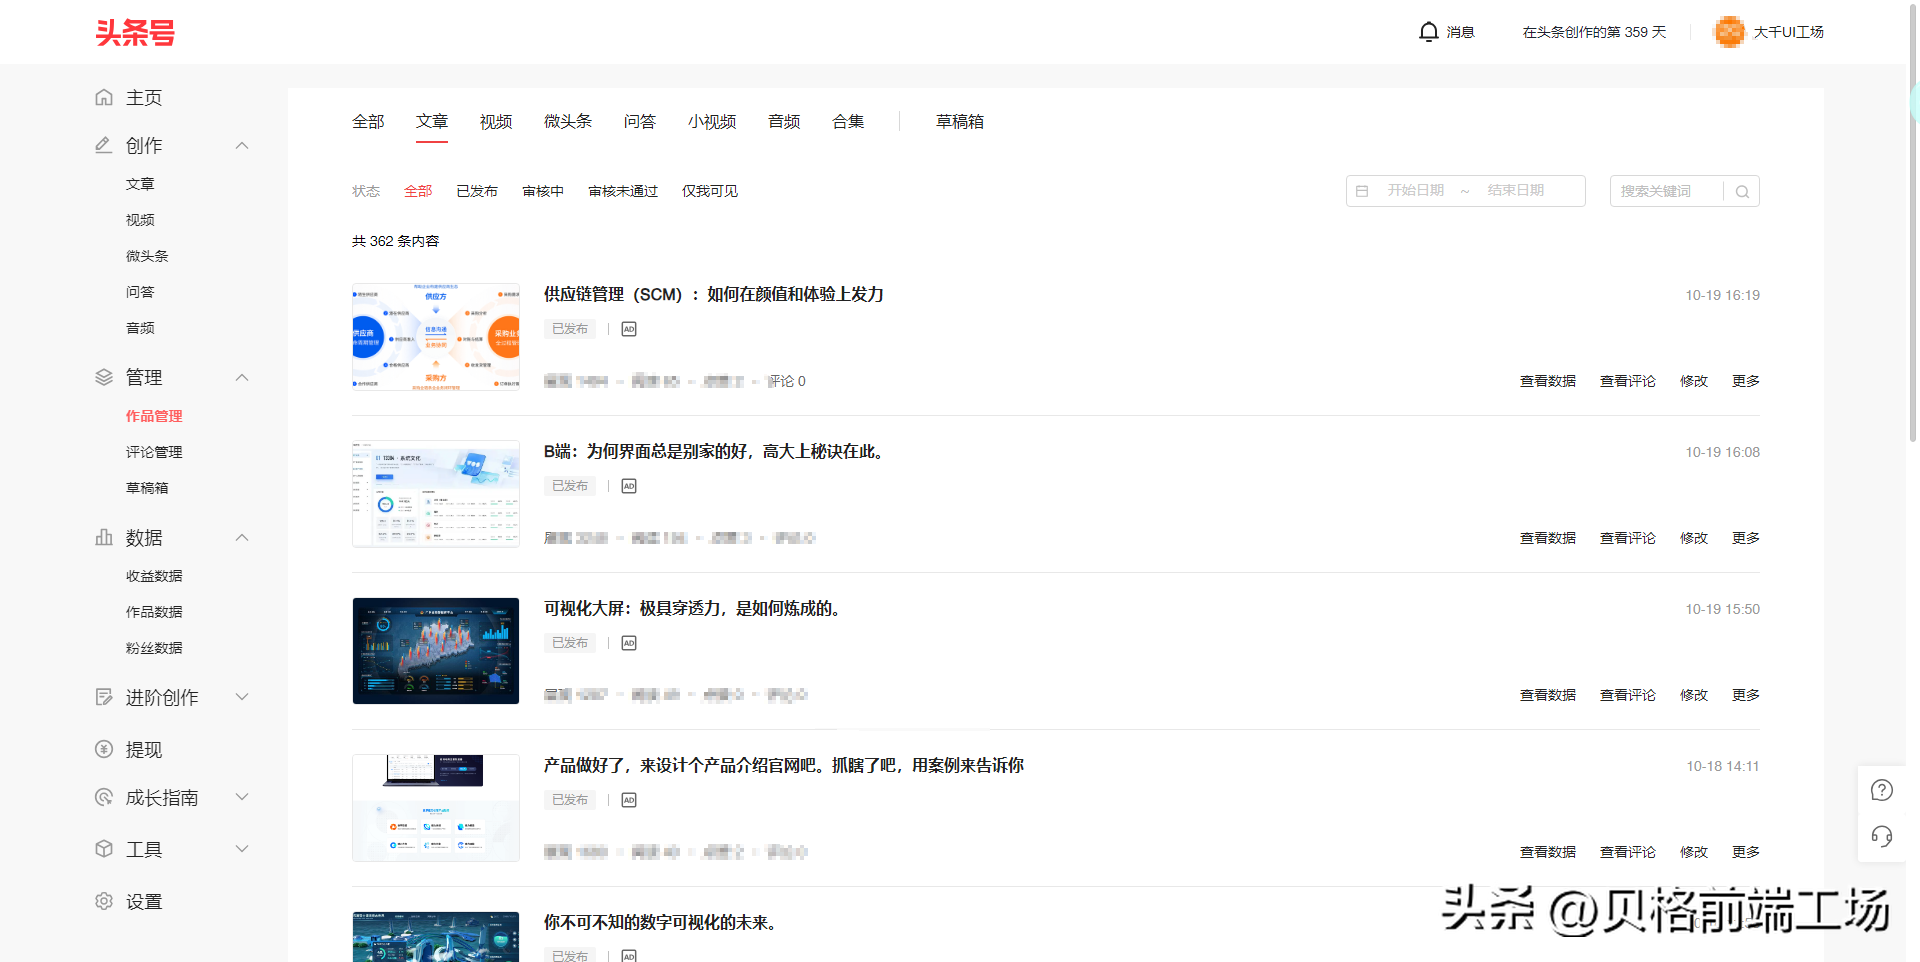Filter status by 已发布

click(x=477, y=191)
